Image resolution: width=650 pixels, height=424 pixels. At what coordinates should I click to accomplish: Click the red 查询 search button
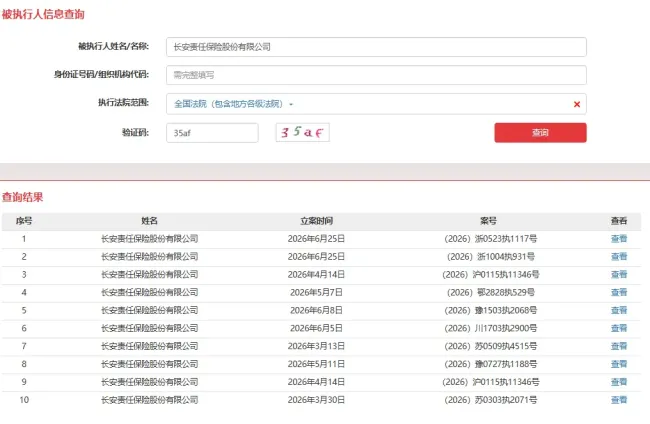[540, 133]
